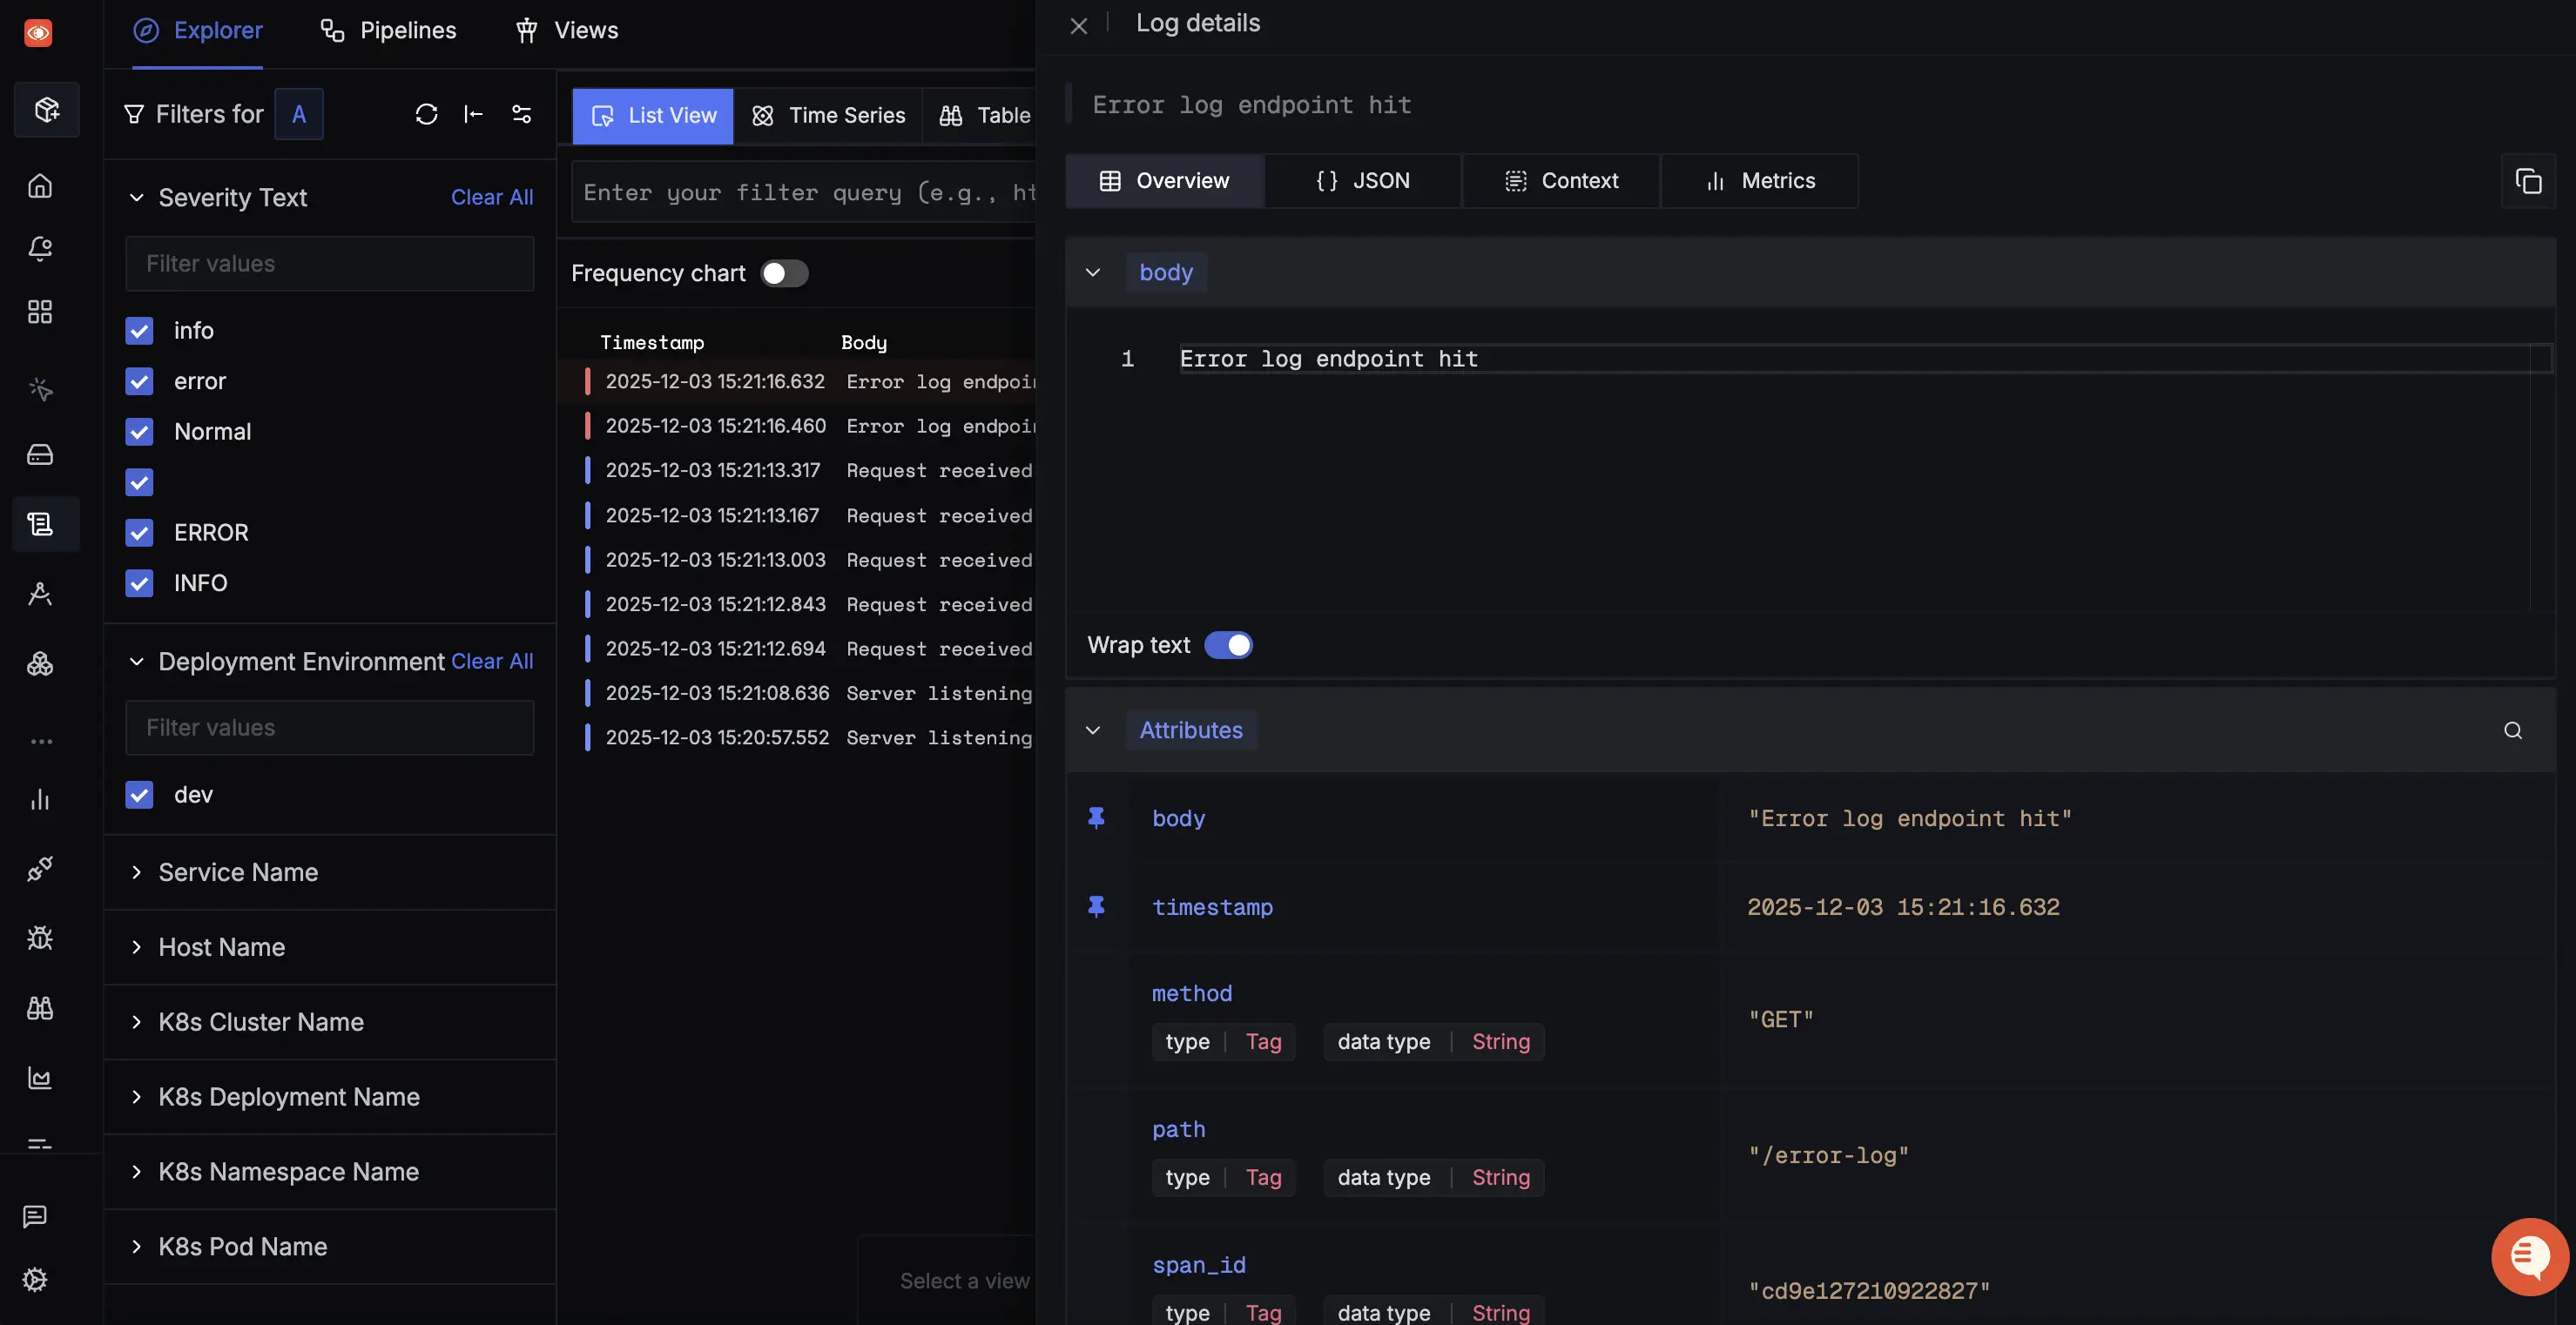Viewport: 2576px width, 1325px height.
Task: Open the Alerts bell icon in sidebar
Action: tap(40, 249)
